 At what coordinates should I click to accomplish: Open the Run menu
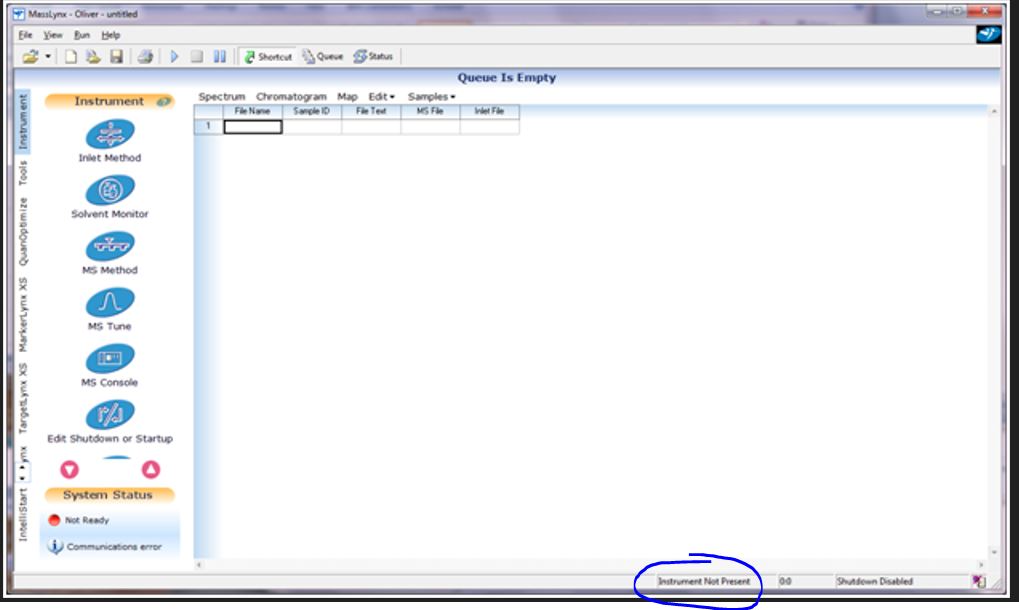coord(82,35)
